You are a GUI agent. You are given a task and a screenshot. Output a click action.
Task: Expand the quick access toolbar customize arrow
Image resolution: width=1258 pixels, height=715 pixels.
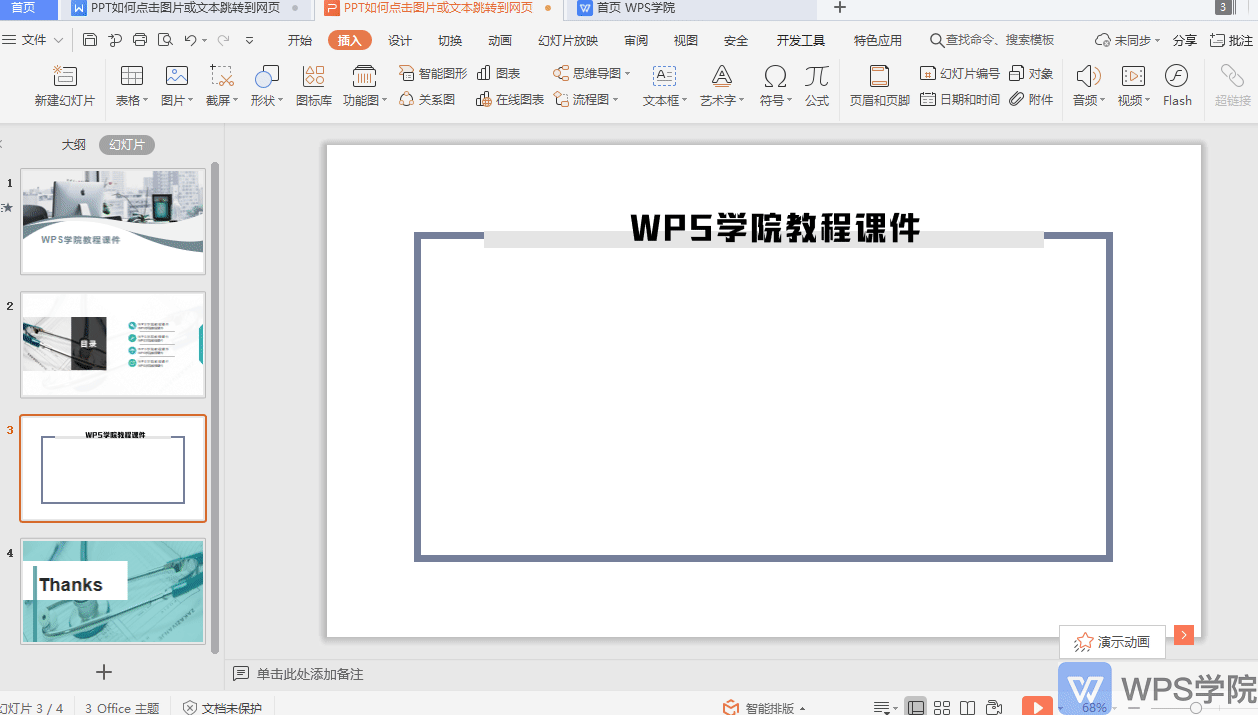[x=249, y=40]
